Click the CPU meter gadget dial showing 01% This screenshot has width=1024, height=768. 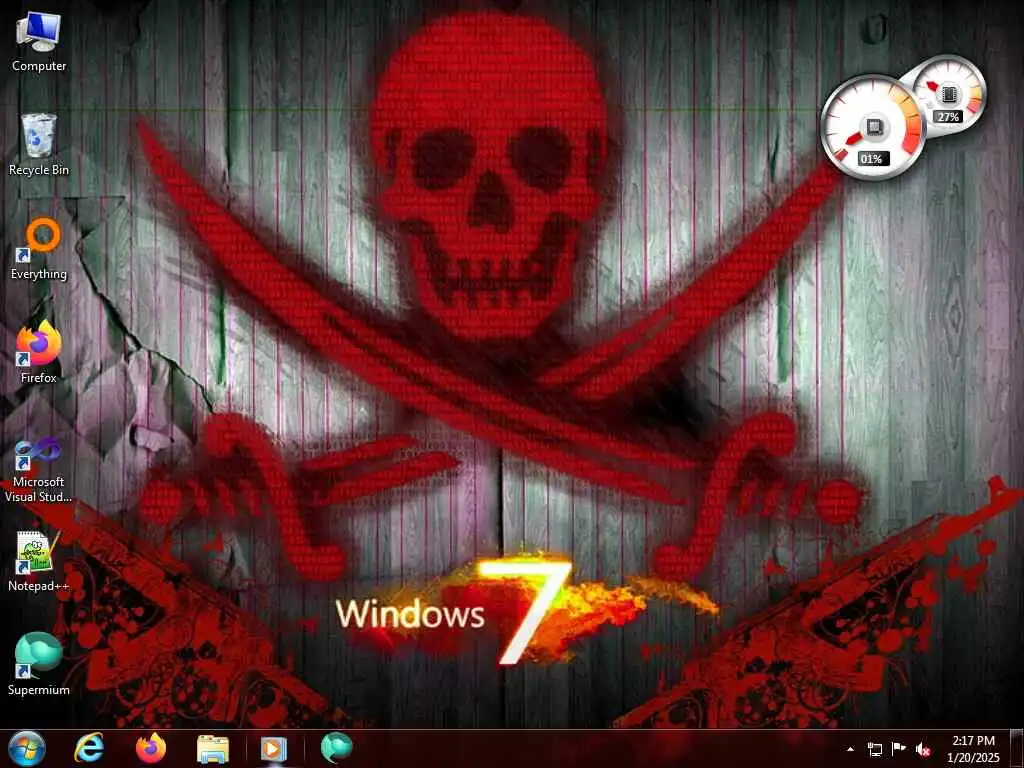(872, 127)
